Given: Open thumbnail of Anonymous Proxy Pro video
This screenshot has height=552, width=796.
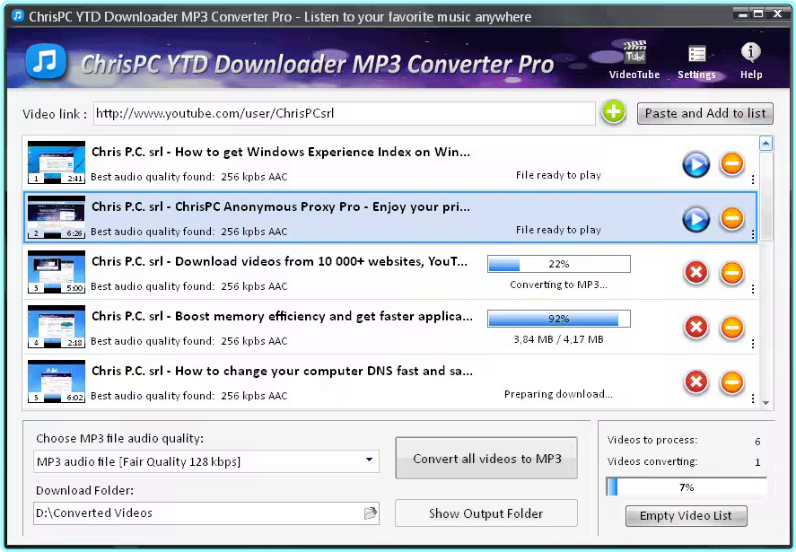Looking at the screenshot, I should click(56, 217).
